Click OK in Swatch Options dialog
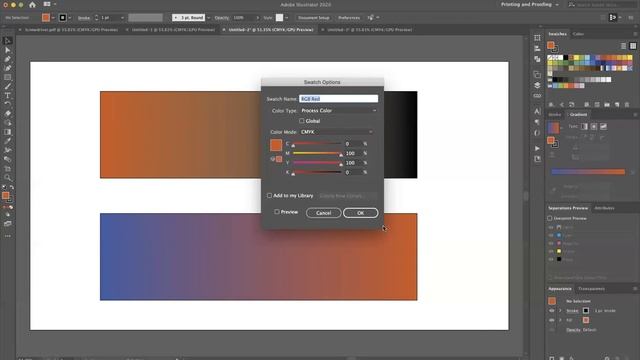The image size is (640, 360). [x=360, y=213]
